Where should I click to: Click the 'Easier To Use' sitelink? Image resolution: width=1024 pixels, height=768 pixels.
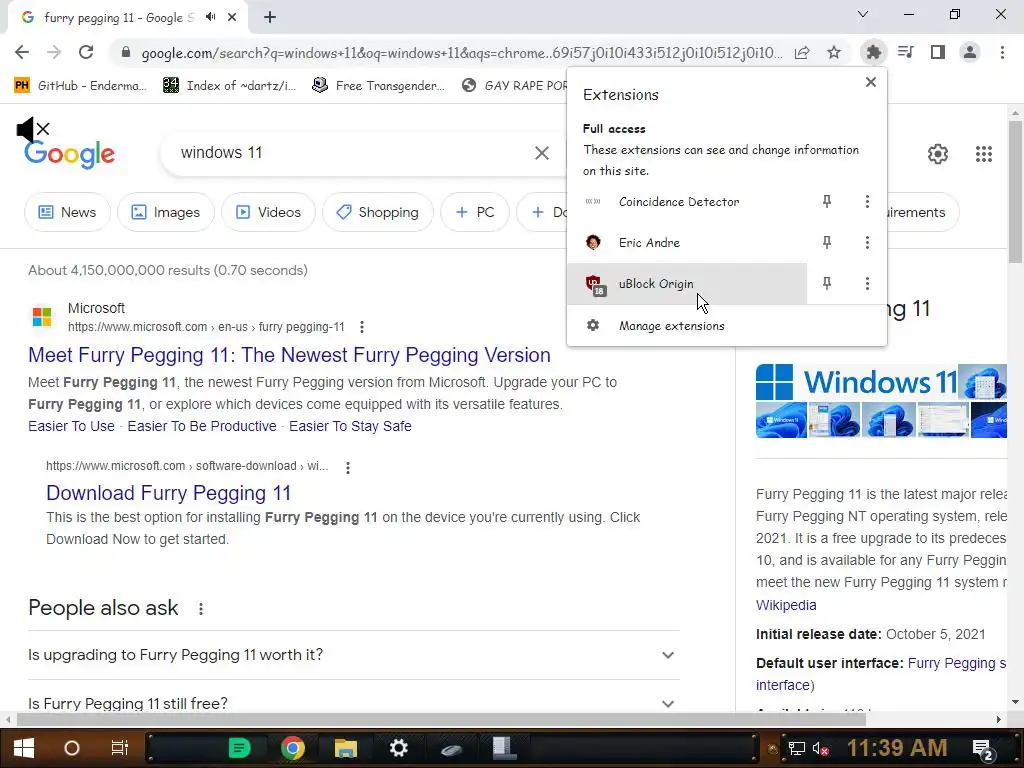[x=71, y=426]
